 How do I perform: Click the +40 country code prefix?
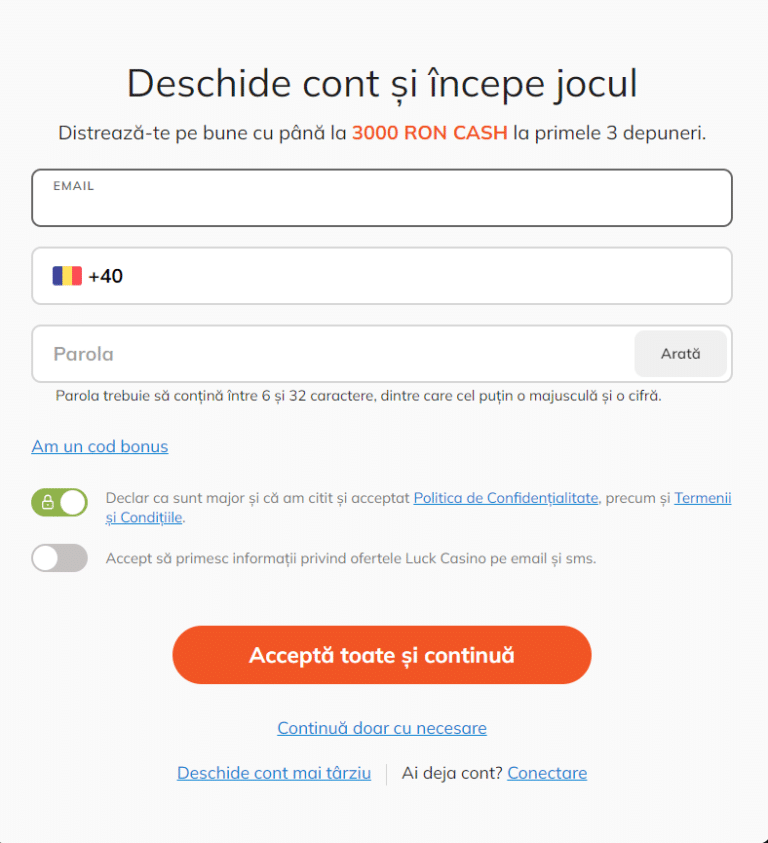pos(106,276)
